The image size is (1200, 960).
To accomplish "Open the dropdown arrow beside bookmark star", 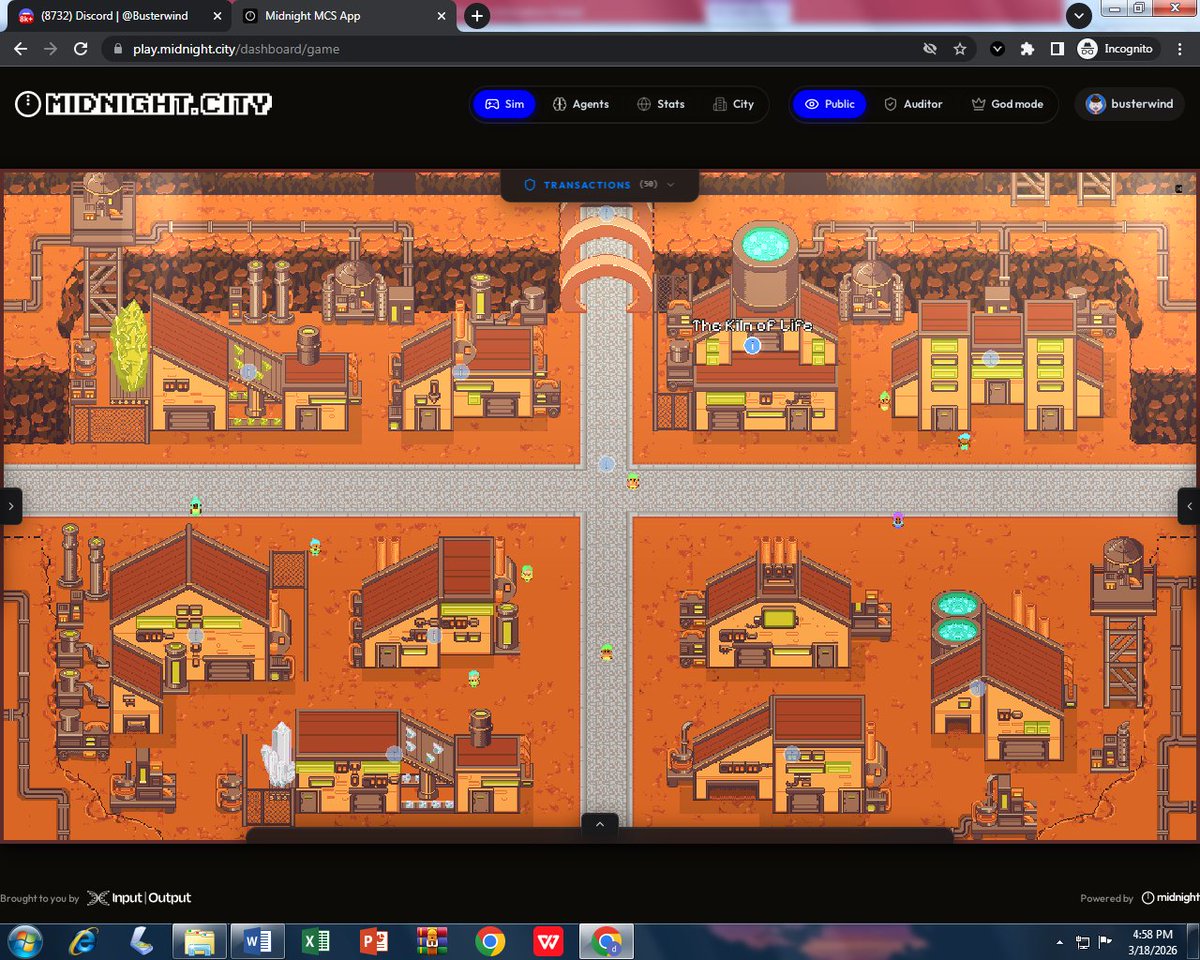I will [x=997, y=48].
